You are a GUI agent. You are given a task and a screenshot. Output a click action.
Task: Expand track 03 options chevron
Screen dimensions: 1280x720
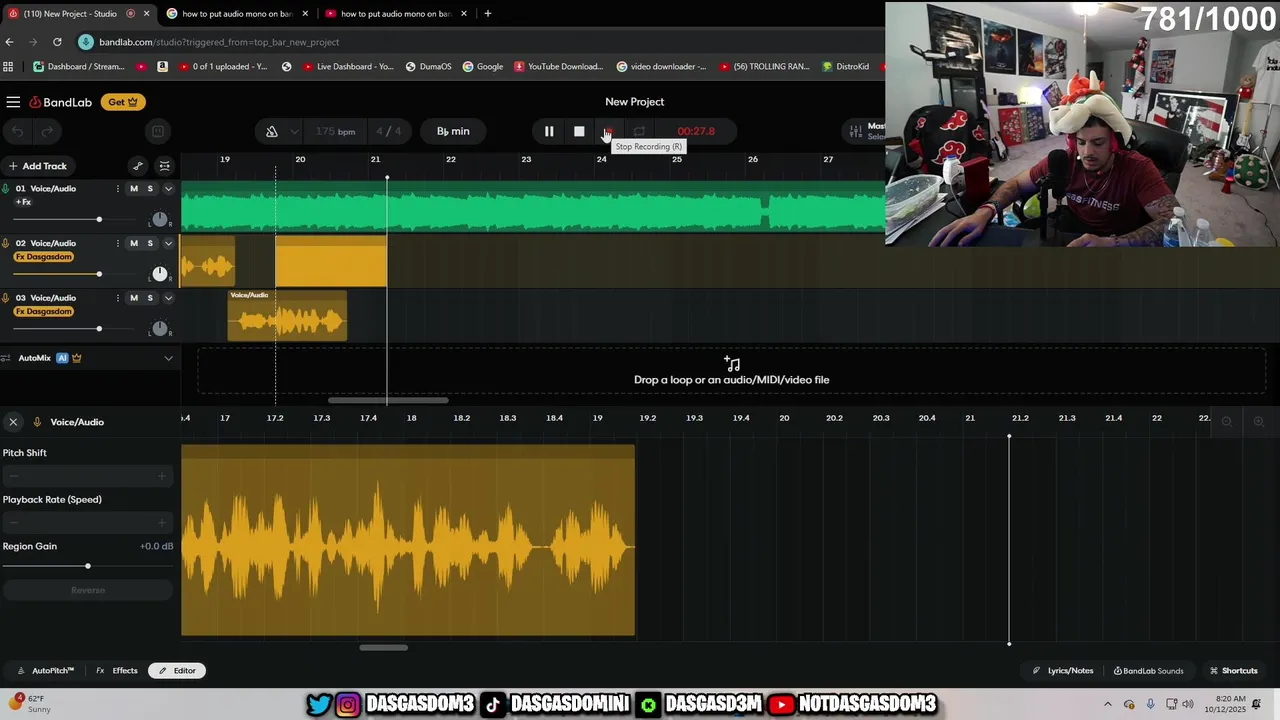(168, 298)
